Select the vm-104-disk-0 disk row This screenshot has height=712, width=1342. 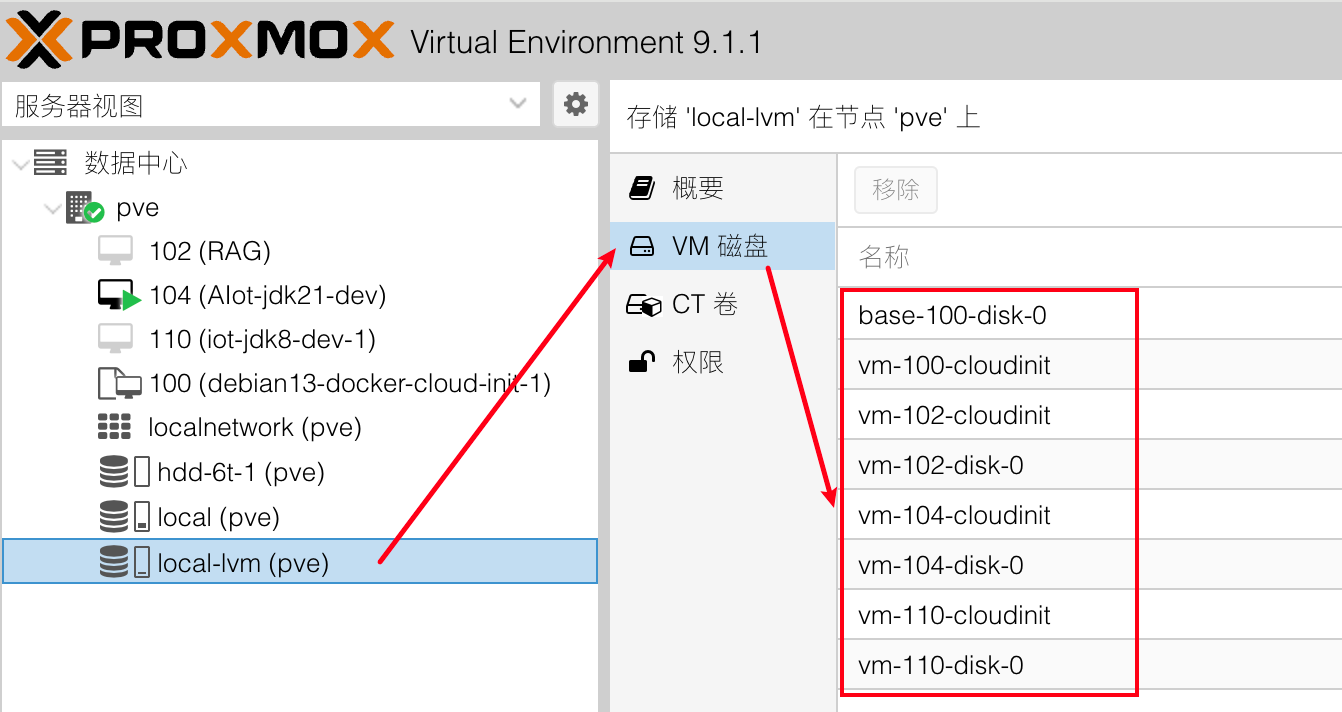click(x=940, y=566)
